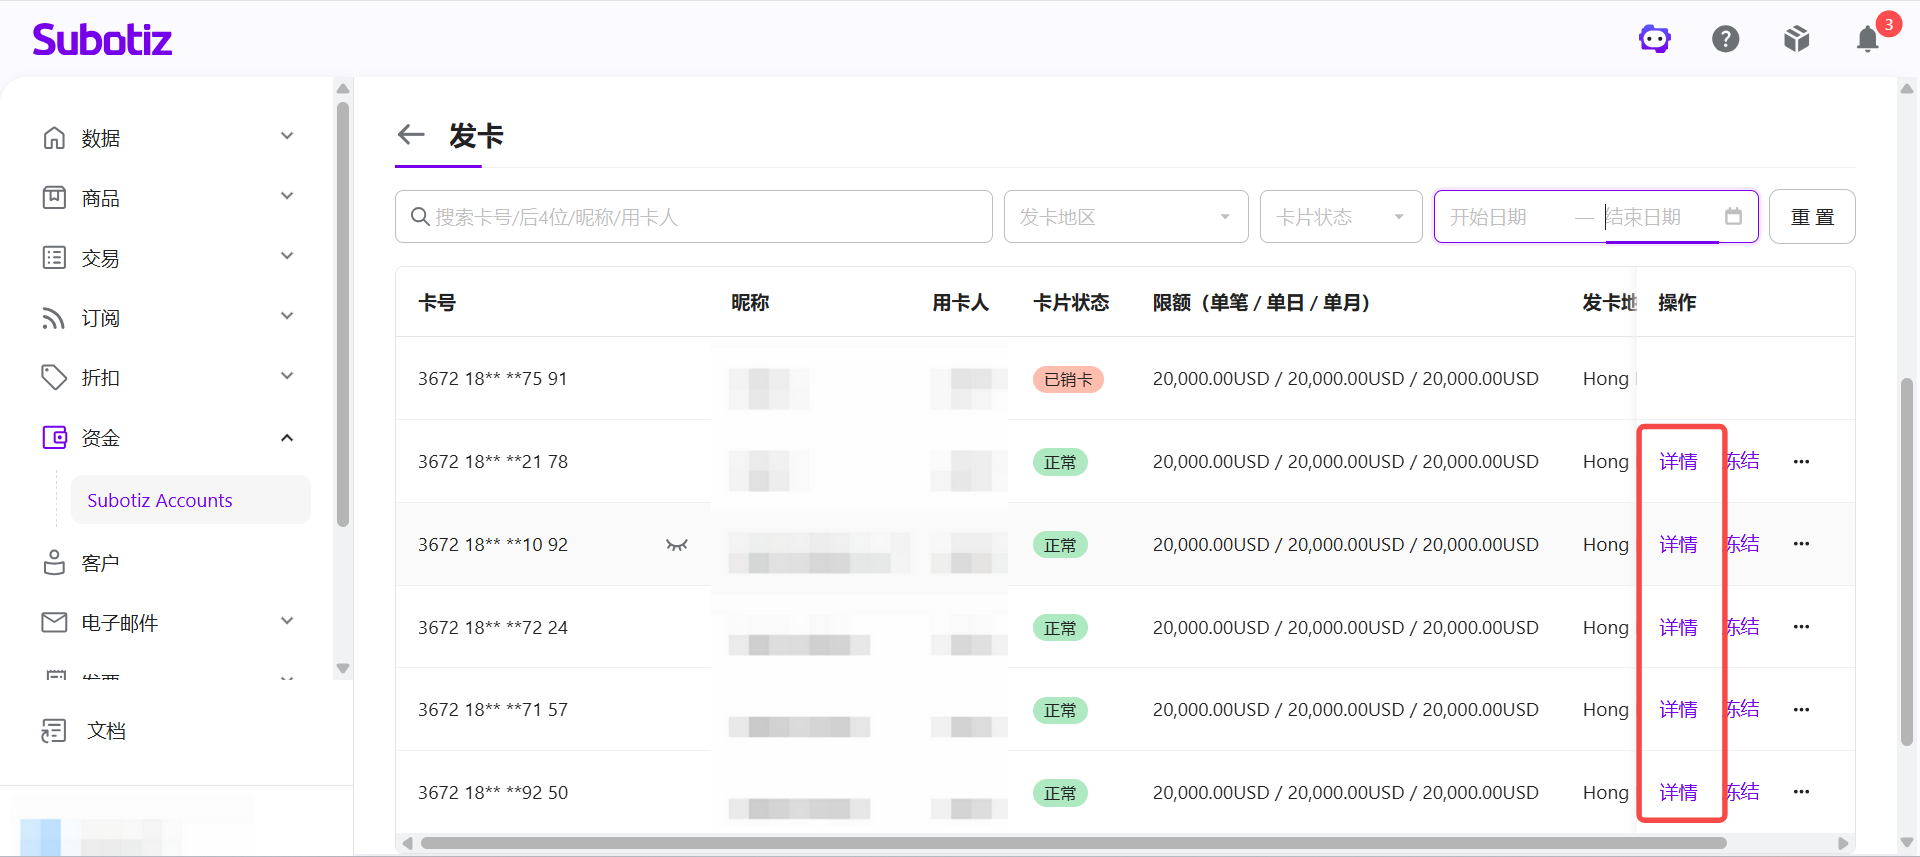
Task: Open more options for card ending 71 57
Action: (x=1801, y=710)
